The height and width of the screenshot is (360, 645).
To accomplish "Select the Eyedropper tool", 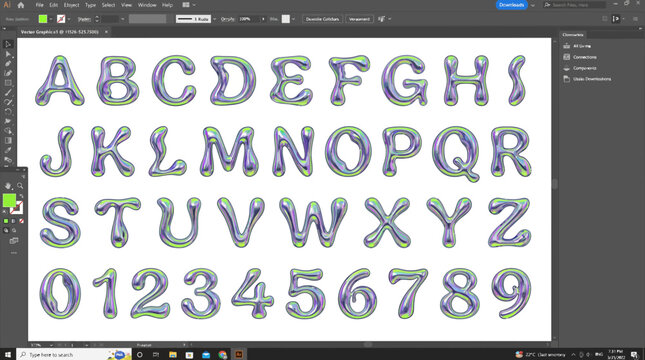I will 8,150.
